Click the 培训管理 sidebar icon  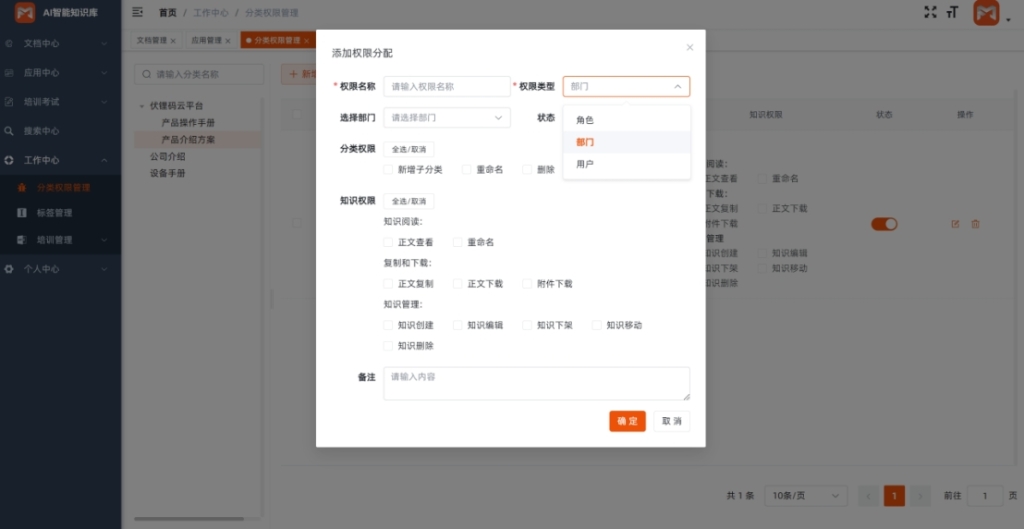click(22, 240)
